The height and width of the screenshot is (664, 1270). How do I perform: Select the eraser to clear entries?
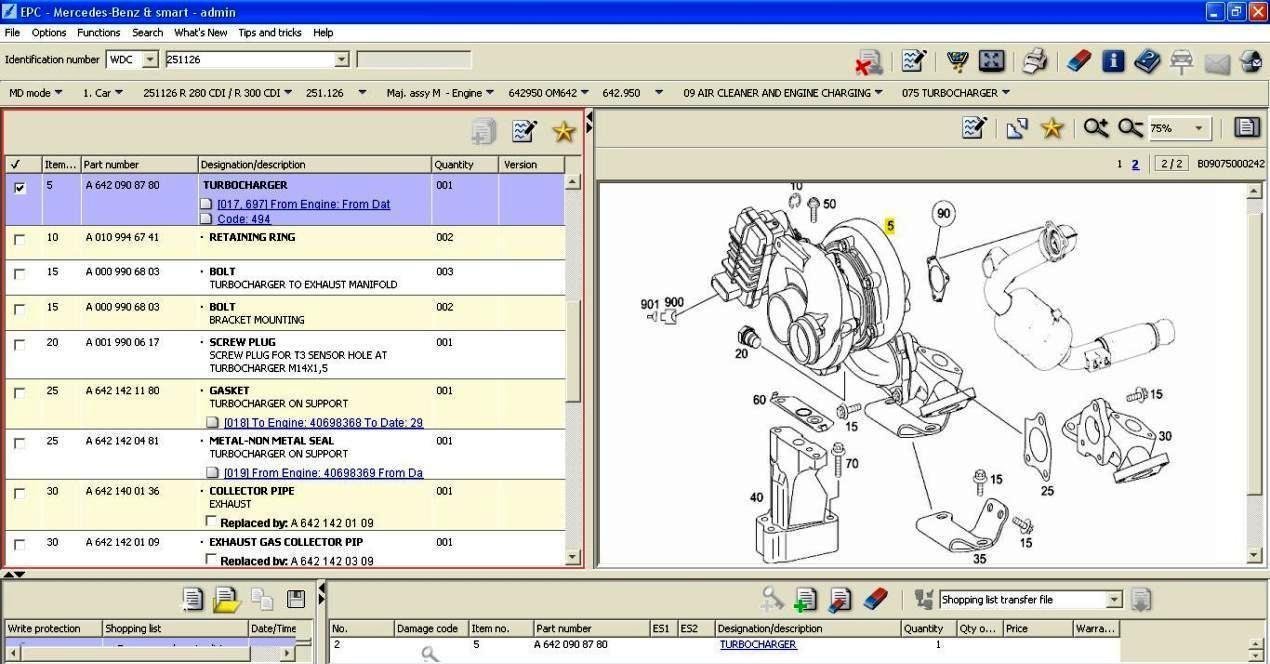(873, 600)
